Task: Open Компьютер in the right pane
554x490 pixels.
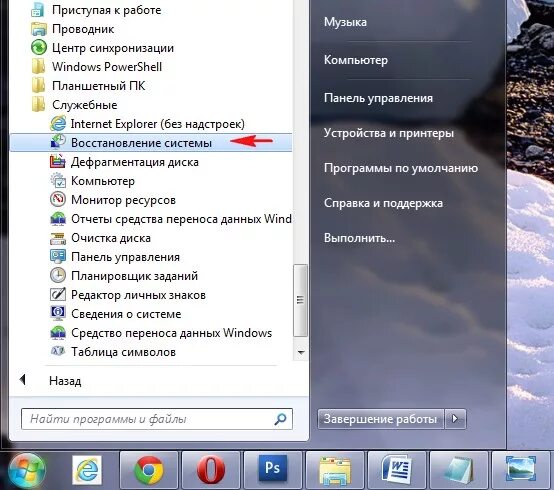Action: point(356,60)
